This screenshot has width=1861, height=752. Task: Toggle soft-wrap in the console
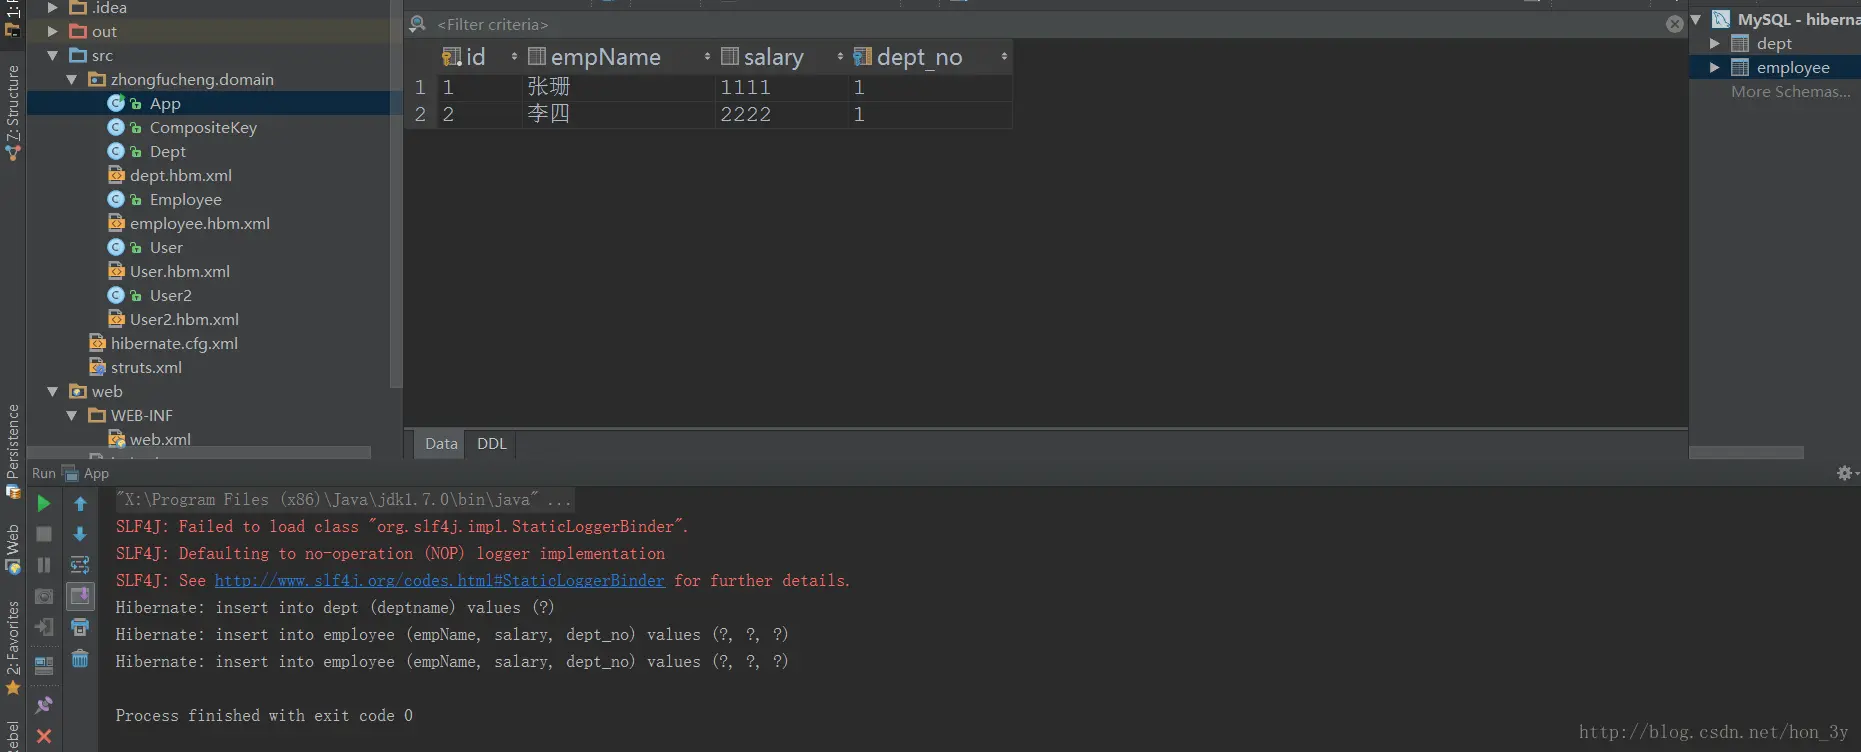(x=80, y=566)
